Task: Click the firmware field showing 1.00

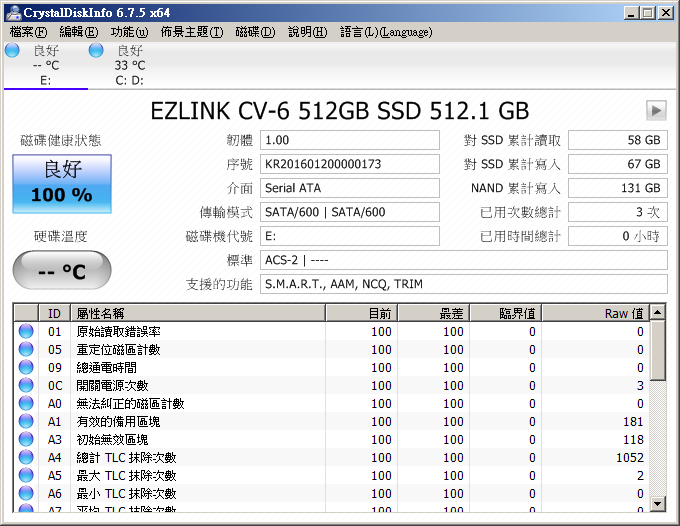Action: tap(350, 140)
